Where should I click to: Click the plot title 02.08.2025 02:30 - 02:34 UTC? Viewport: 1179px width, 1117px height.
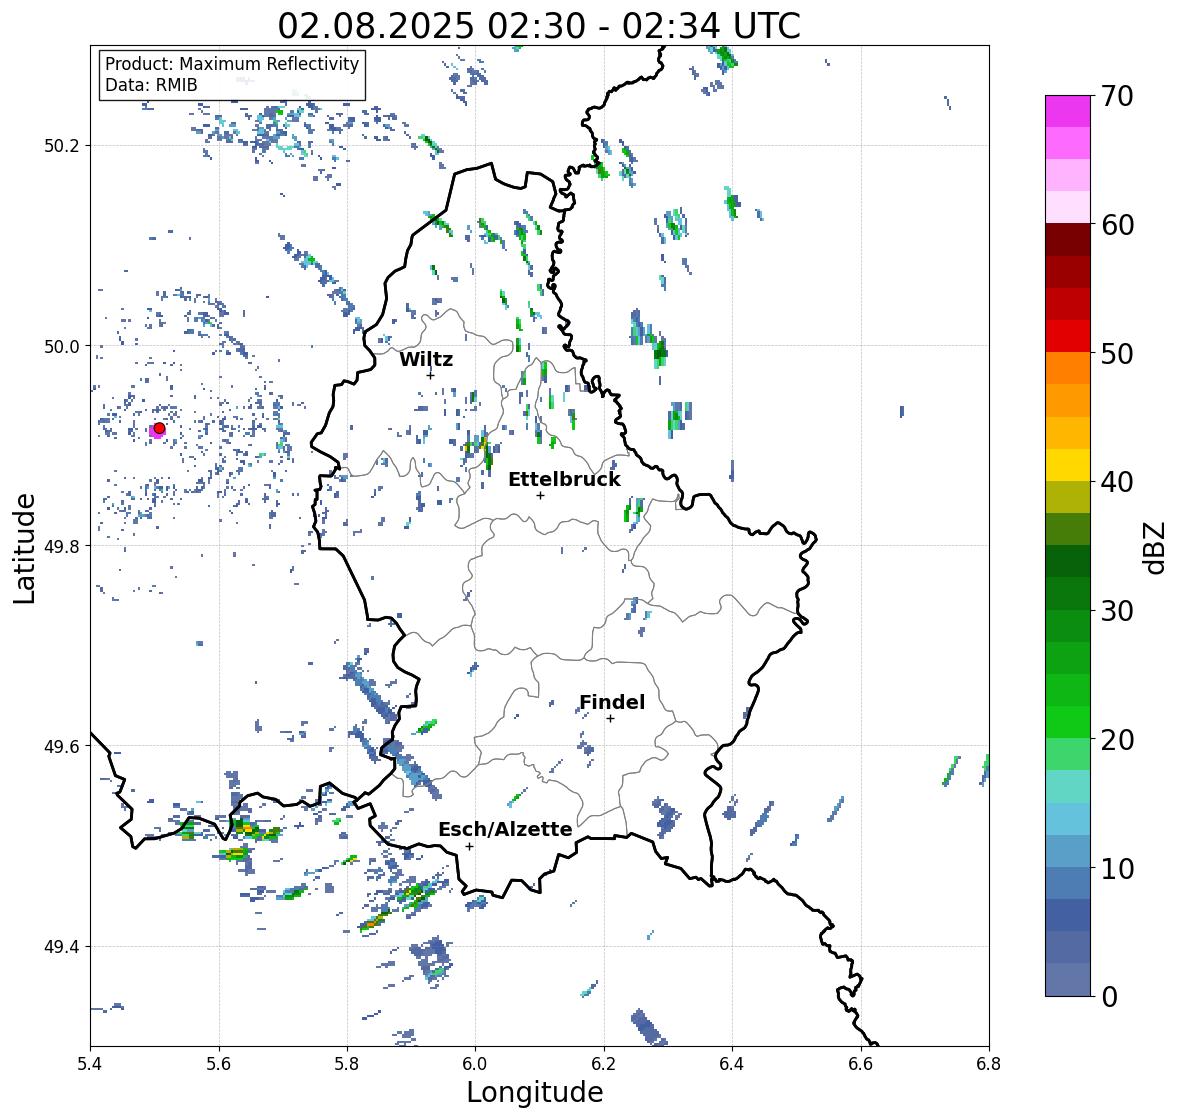point(539,26)
